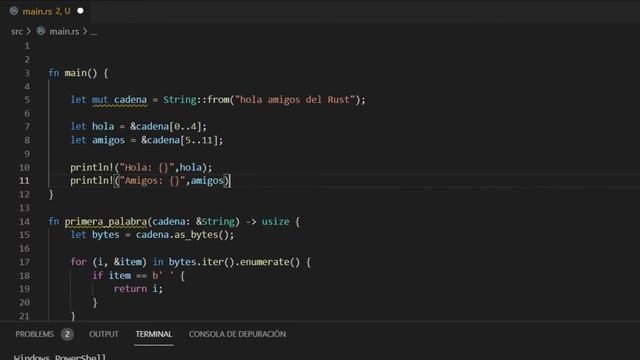Click line number 14 in gutter
This screenshot has width=640, height=360.
tap(24, 222)
